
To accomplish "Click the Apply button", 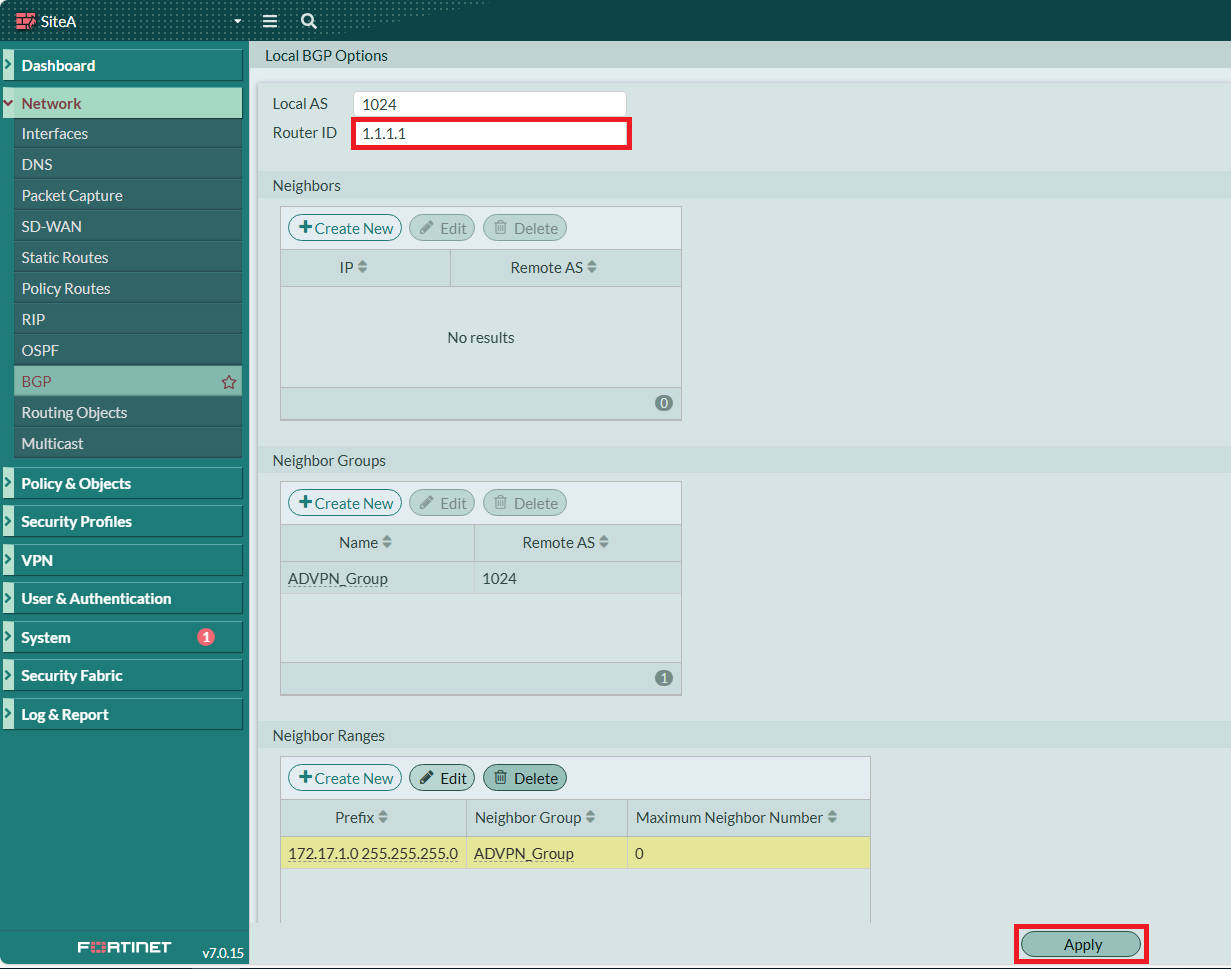I will coord(1081,944).
